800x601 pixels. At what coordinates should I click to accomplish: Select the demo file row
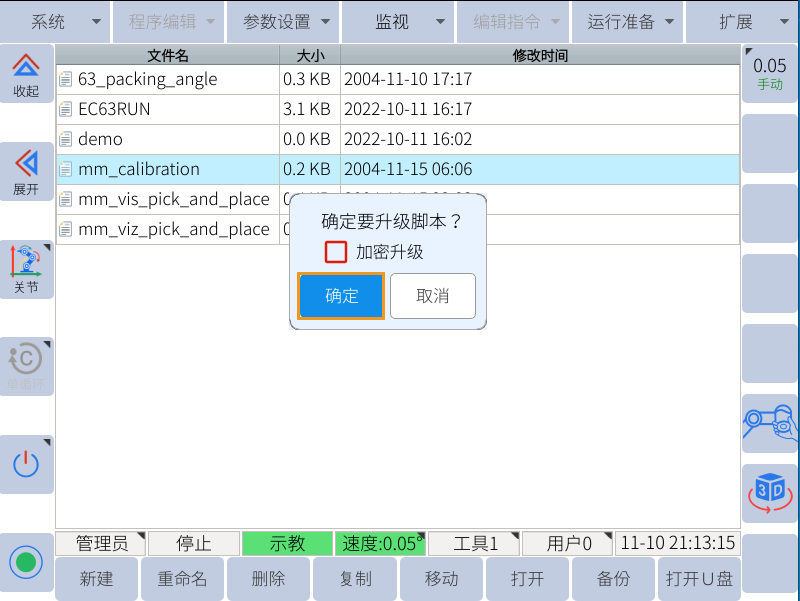point(398,139)
